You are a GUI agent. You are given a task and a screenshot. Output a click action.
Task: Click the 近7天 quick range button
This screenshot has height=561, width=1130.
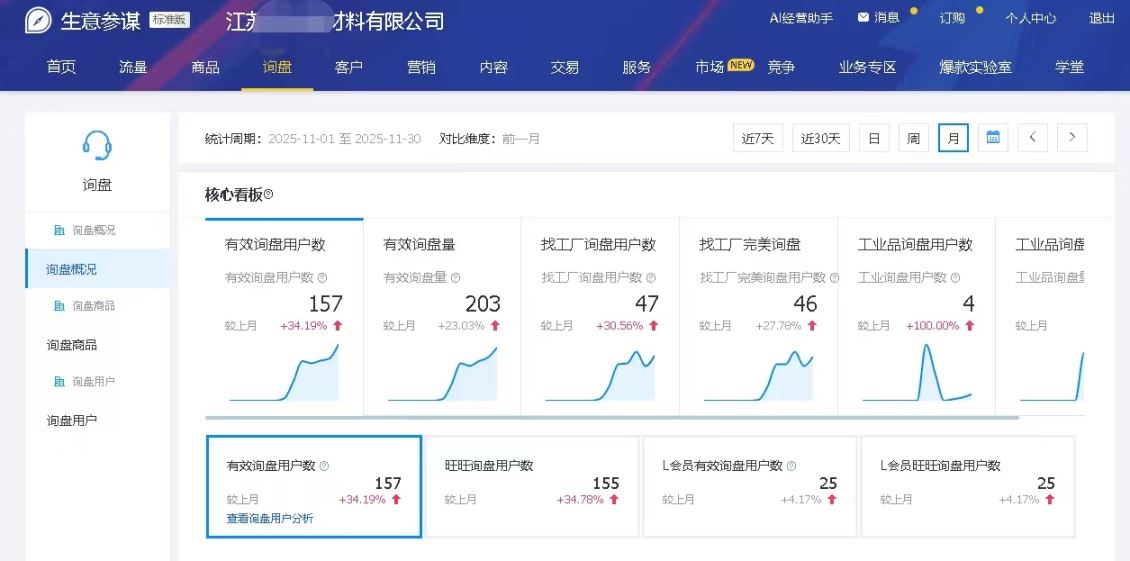(758, 139)
